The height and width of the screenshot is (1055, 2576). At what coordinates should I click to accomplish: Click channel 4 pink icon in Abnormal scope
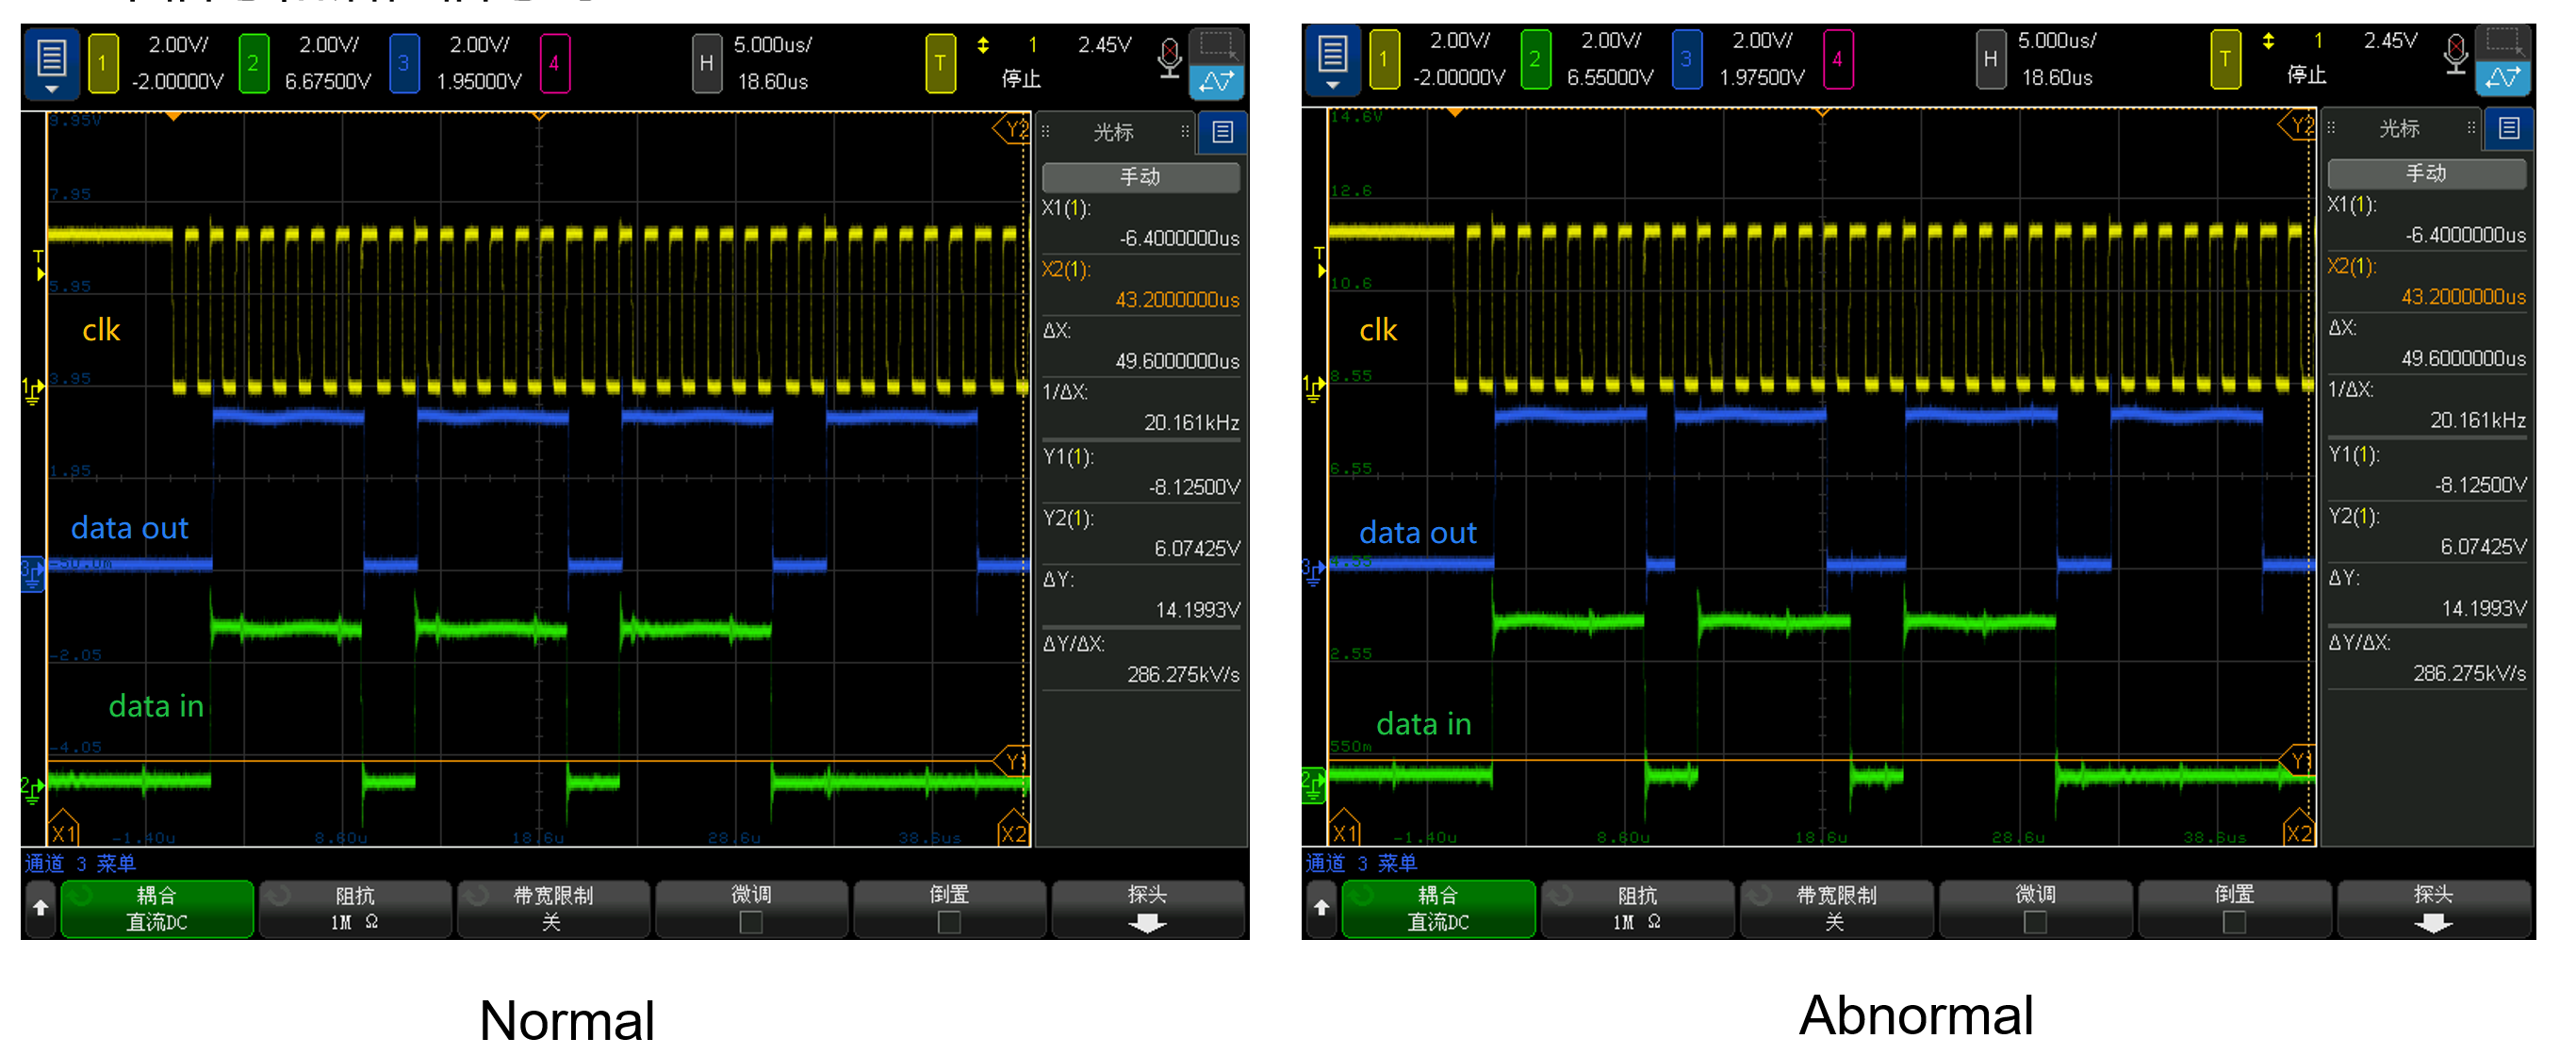[1837, 59]
